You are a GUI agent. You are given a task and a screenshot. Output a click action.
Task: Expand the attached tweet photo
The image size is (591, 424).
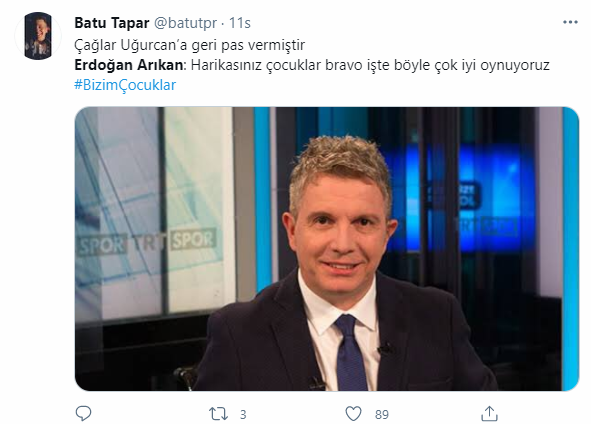(326, 249)
